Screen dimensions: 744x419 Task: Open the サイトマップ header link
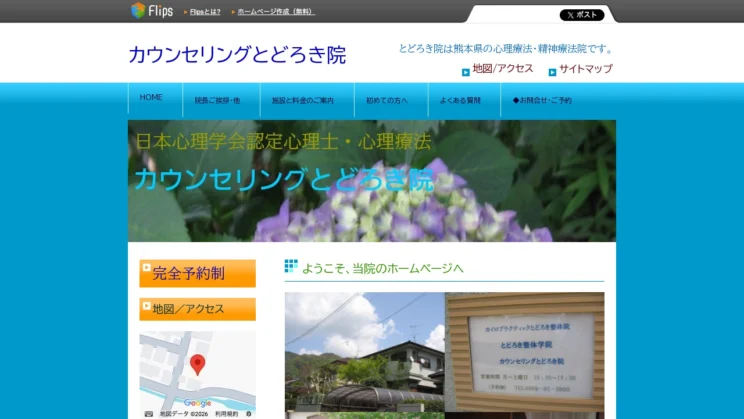pos(586,69)
